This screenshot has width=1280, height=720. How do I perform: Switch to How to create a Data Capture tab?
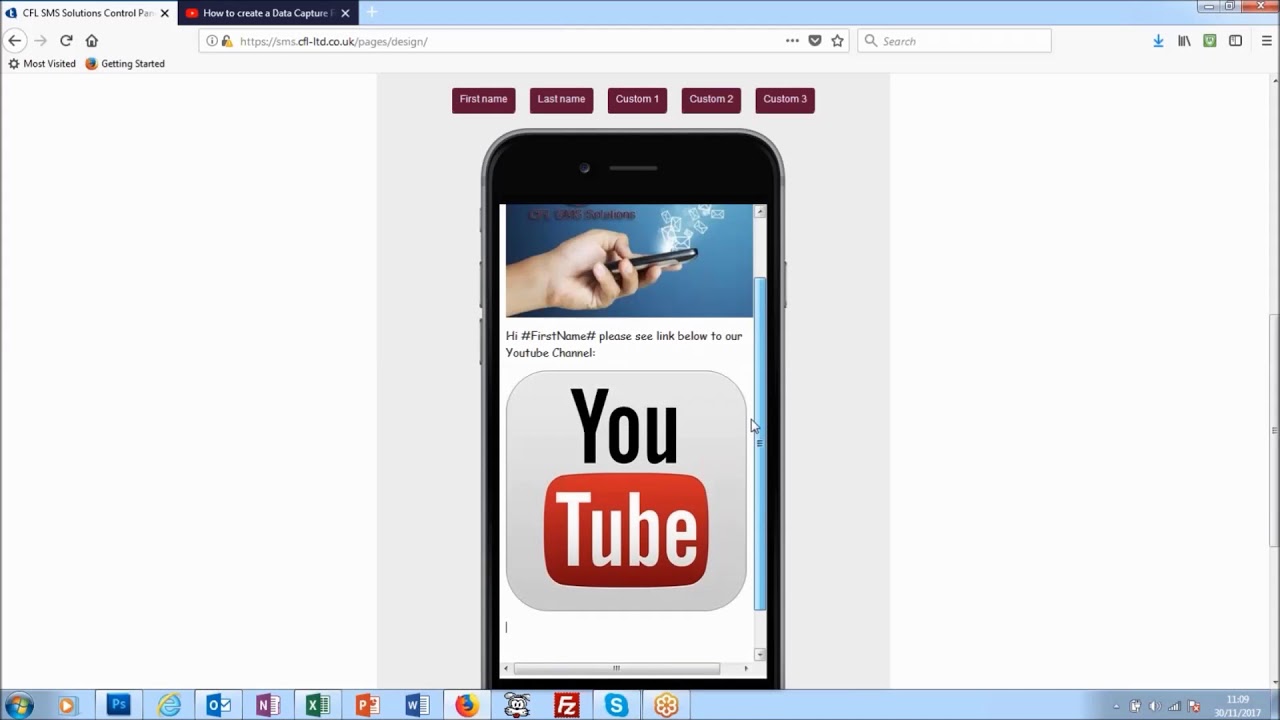point(268,13)
